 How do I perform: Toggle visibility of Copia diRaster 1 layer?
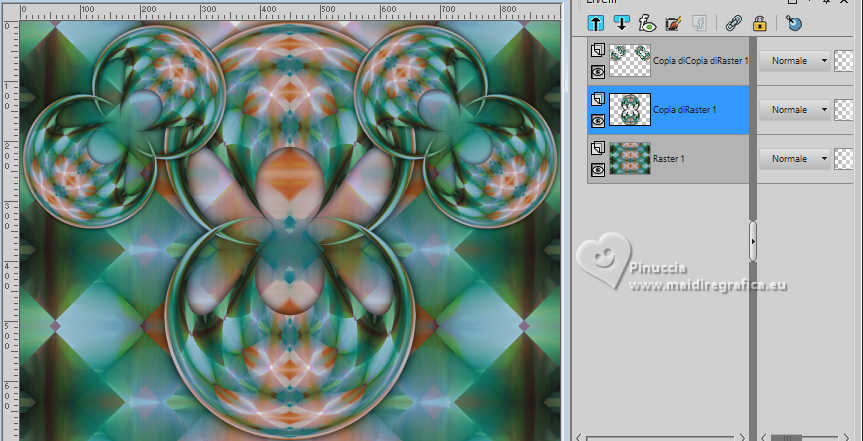point(598,120)
